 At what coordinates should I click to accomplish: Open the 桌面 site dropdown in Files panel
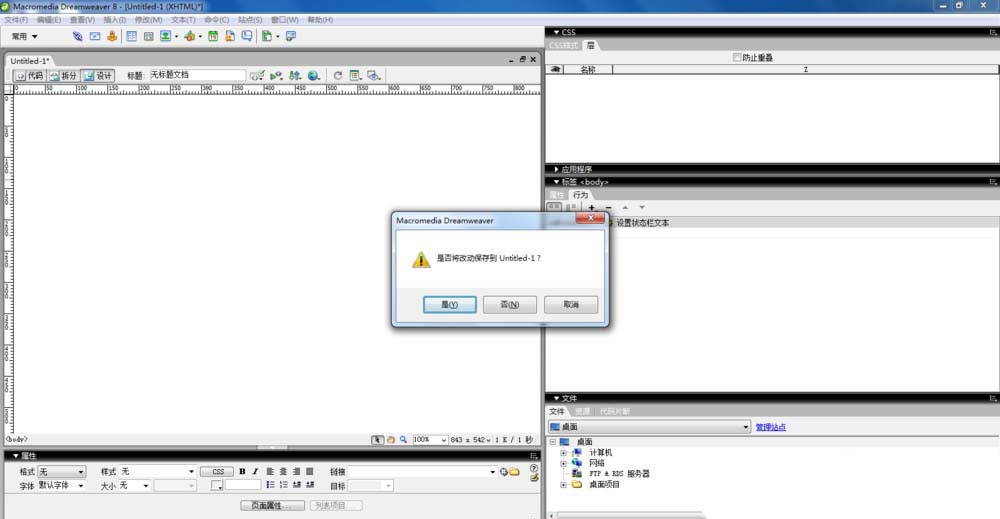pyautogui.click(x=649, y=427)
